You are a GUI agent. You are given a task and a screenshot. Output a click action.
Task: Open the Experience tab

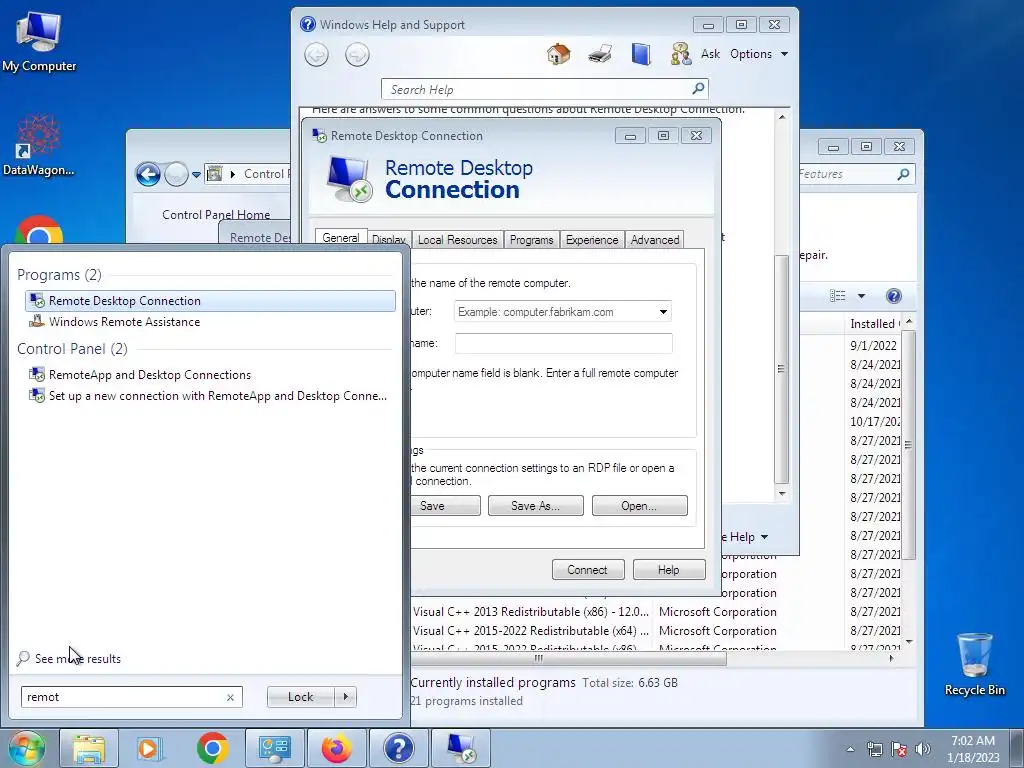point(592,240)
